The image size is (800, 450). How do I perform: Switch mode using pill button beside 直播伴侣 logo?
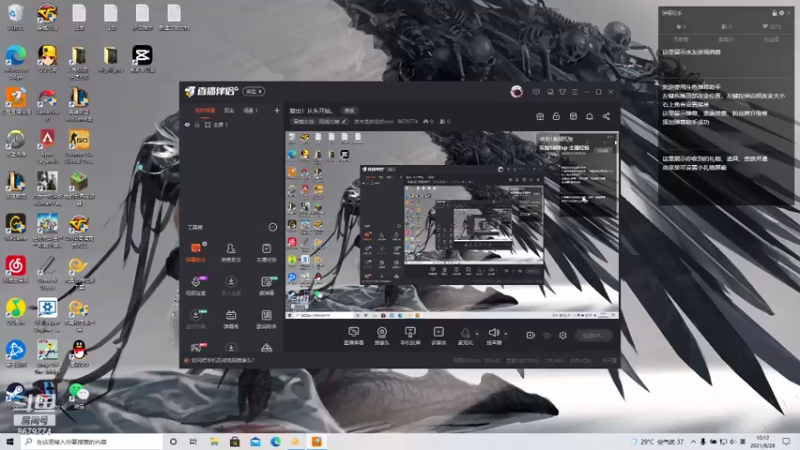tap(254, 91)
